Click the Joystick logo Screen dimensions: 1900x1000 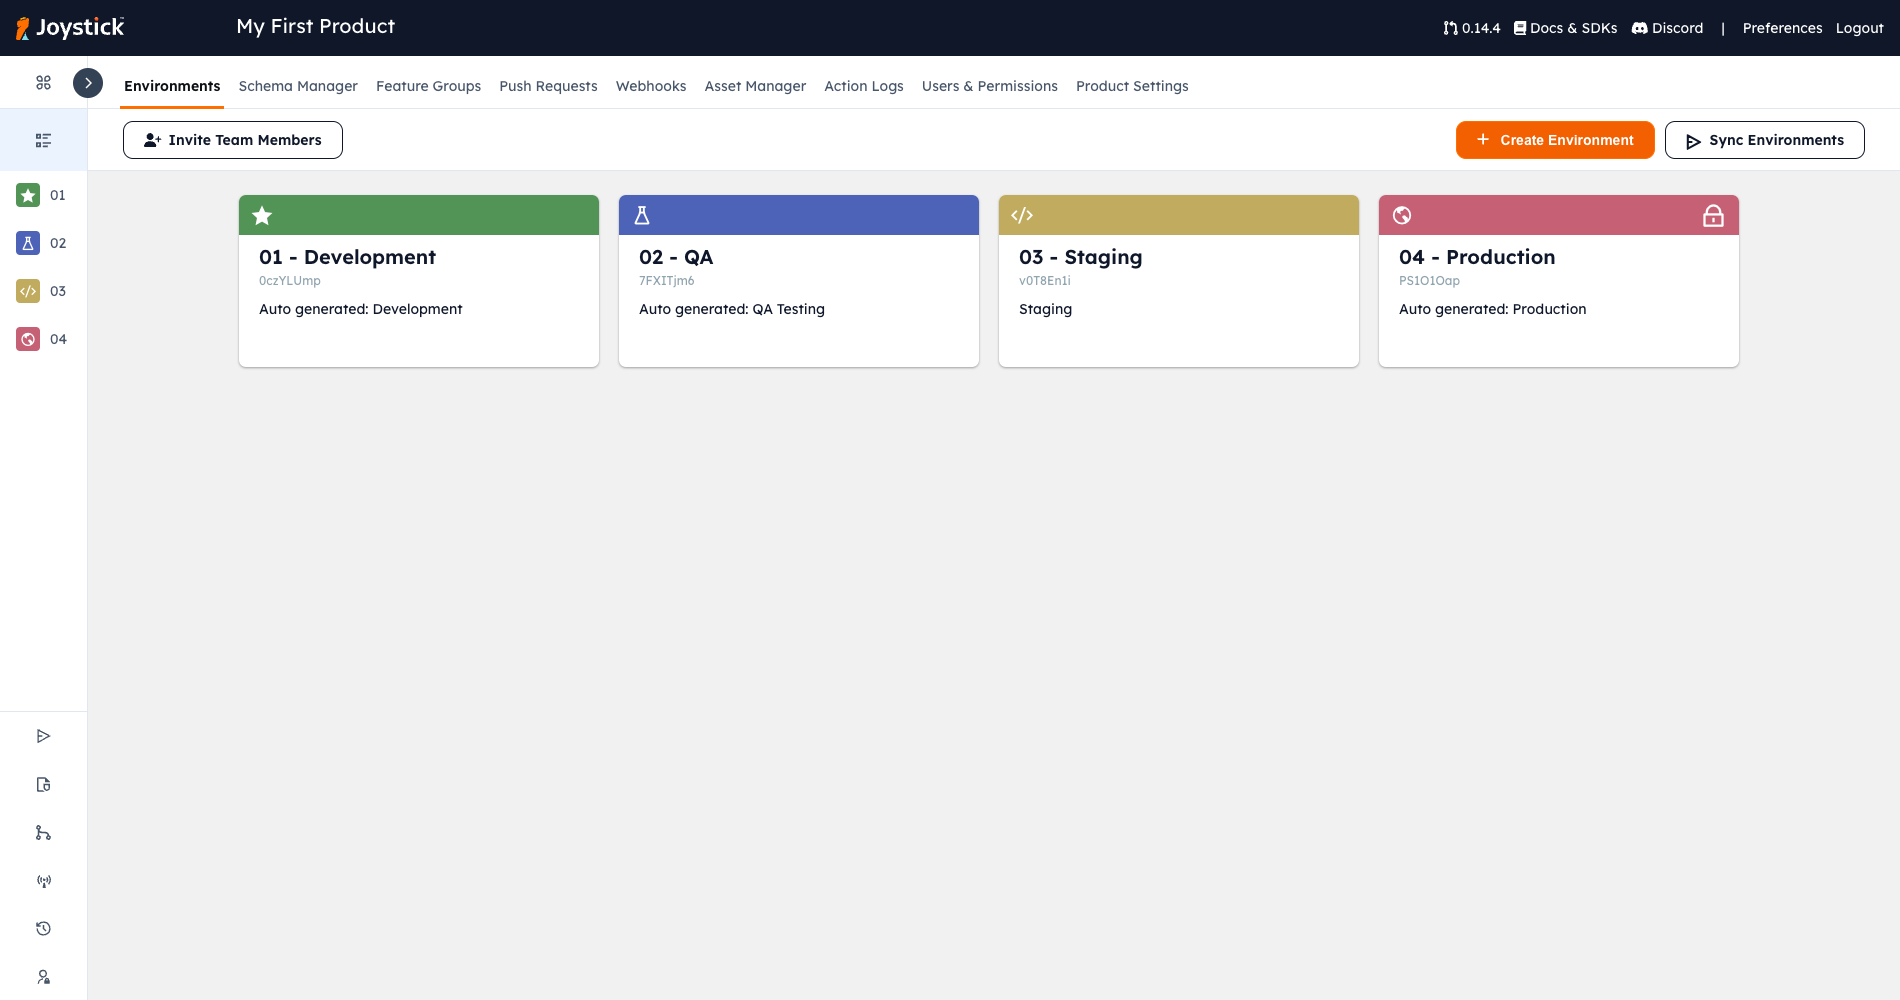pos(70,28)
